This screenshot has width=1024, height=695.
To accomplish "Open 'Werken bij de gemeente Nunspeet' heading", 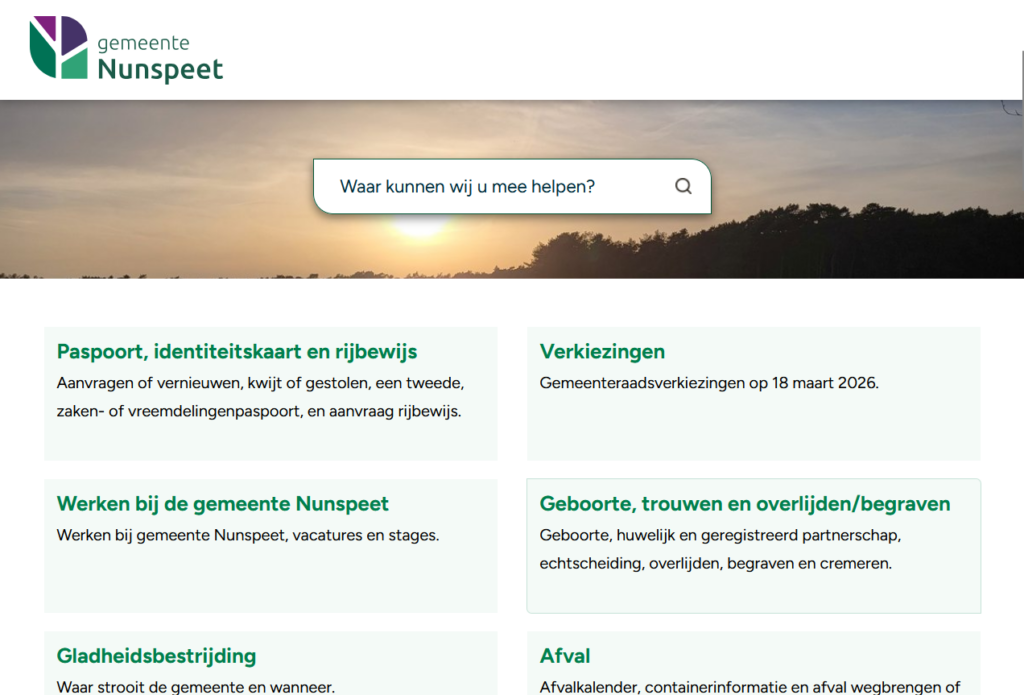I will pyautogui.click(x=223, y=504).
